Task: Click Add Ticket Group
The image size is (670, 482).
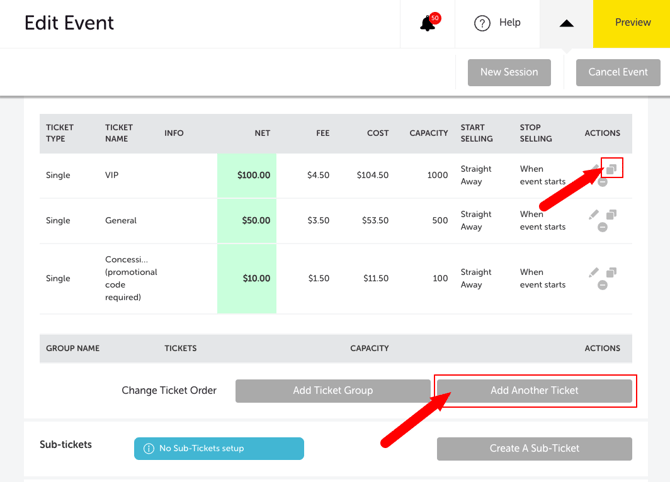Action: (x=332, y=391)
